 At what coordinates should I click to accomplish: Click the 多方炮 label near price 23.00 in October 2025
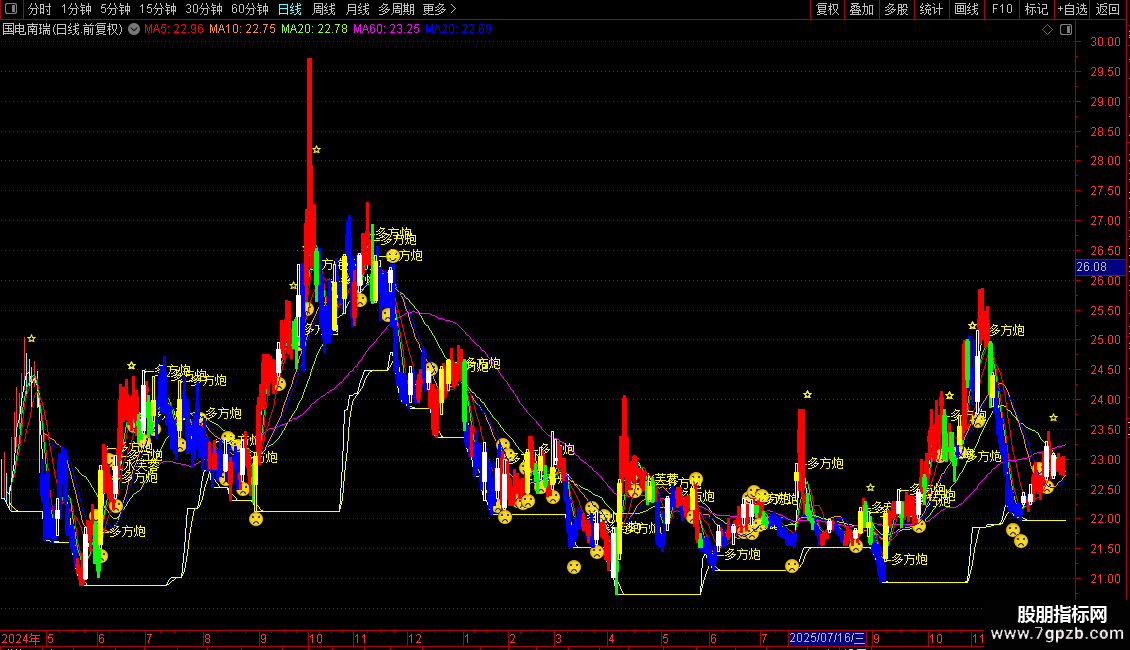[x=984, y=456]
